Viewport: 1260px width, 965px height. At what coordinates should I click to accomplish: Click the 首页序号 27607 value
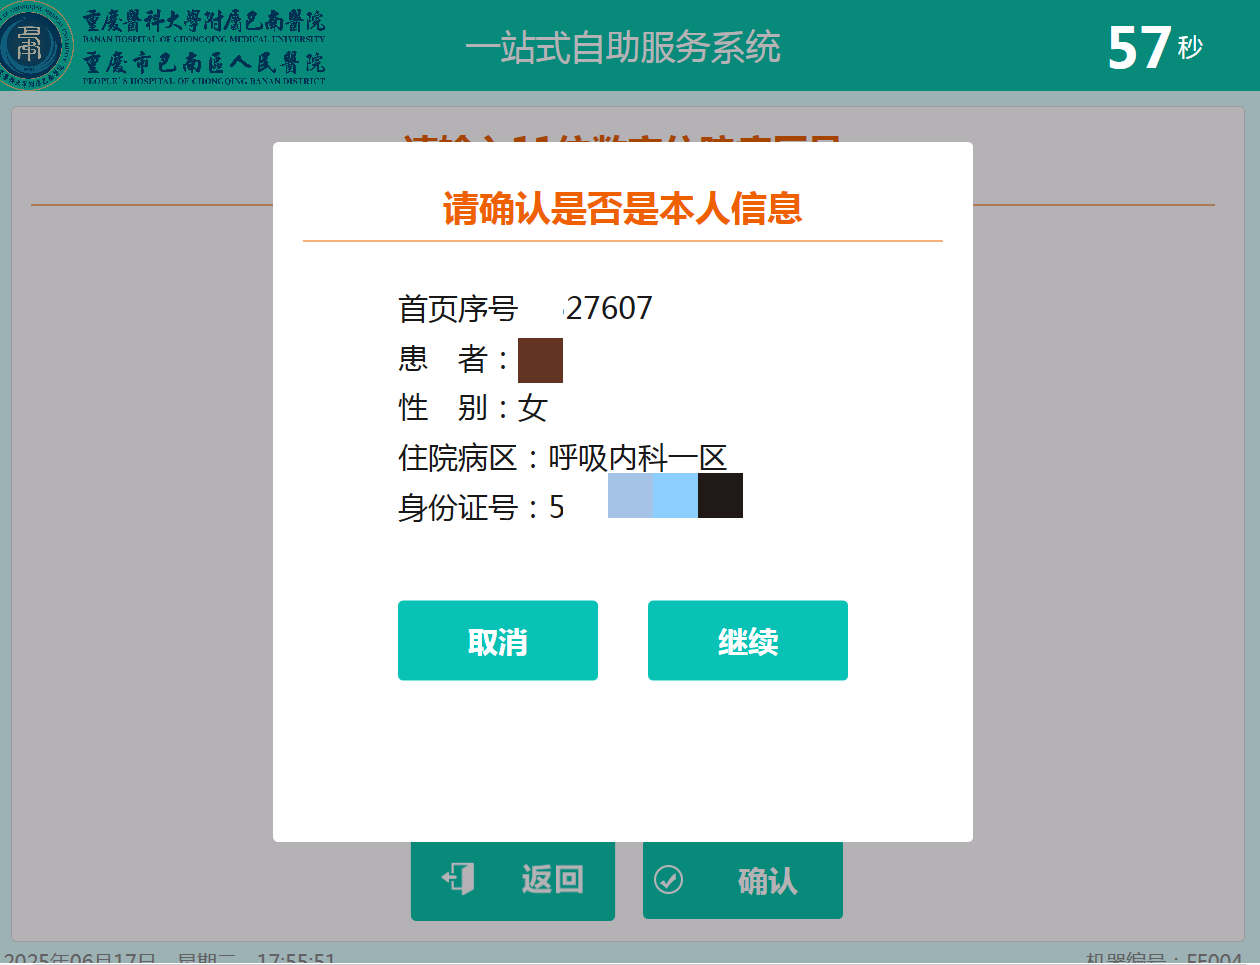click(x=608, y=308)
